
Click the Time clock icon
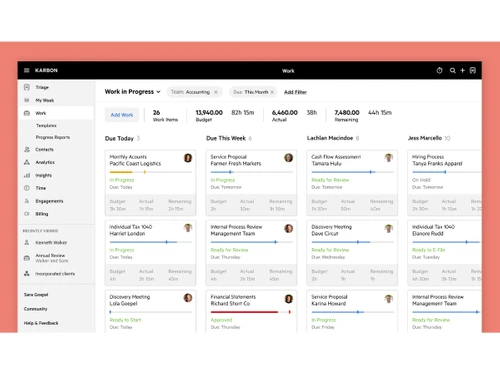tap(27, 188)
